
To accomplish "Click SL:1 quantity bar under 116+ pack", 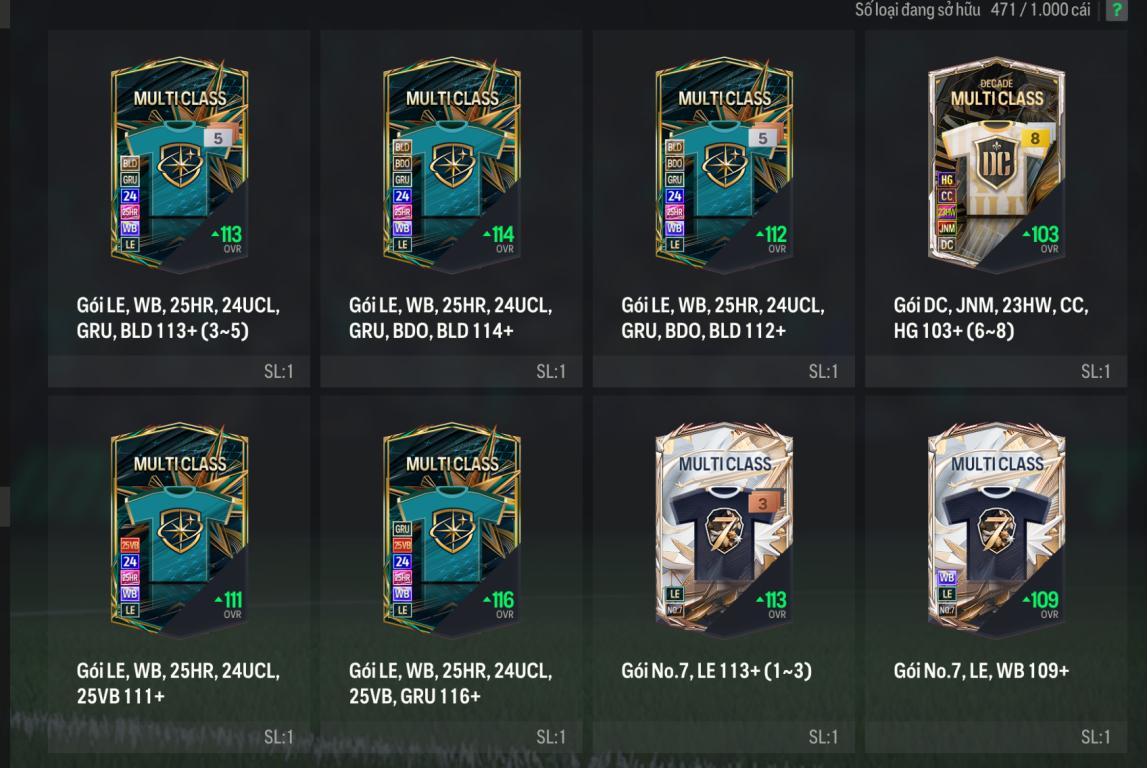I will pos(451,737).
